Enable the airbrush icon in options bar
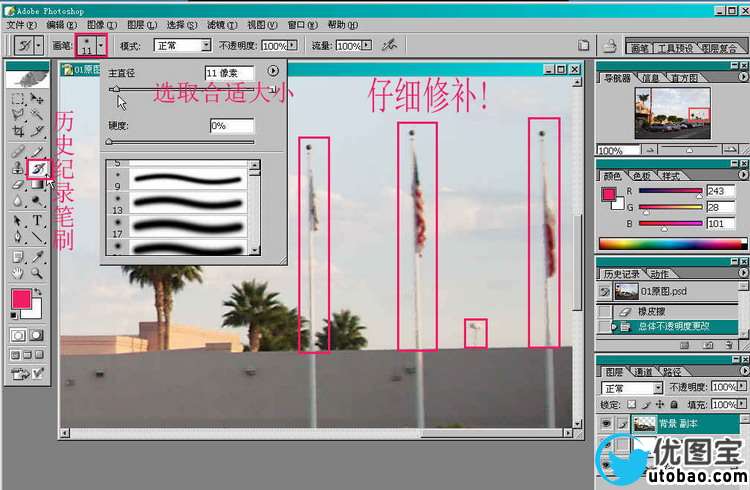 tap(390, 45)
